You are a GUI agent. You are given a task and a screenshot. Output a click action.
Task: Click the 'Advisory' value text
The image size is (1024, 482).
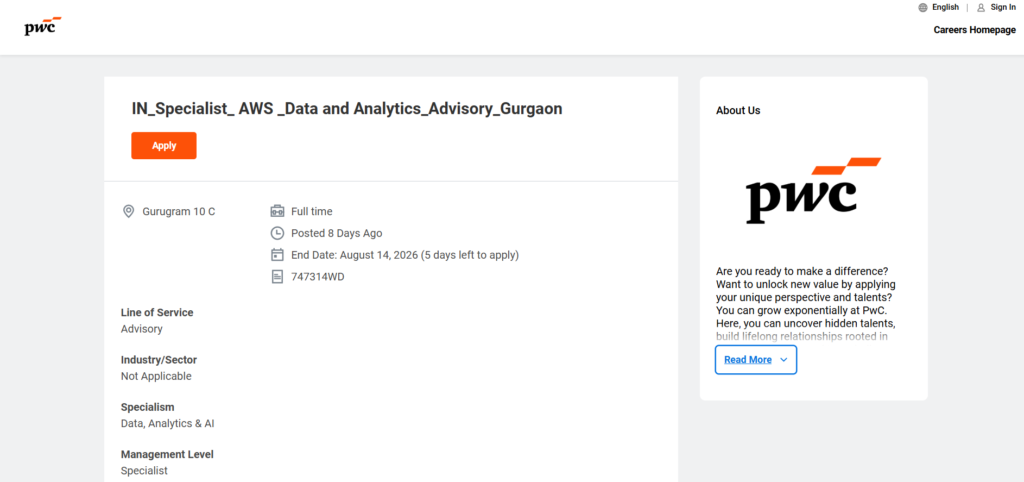[142, 329]
